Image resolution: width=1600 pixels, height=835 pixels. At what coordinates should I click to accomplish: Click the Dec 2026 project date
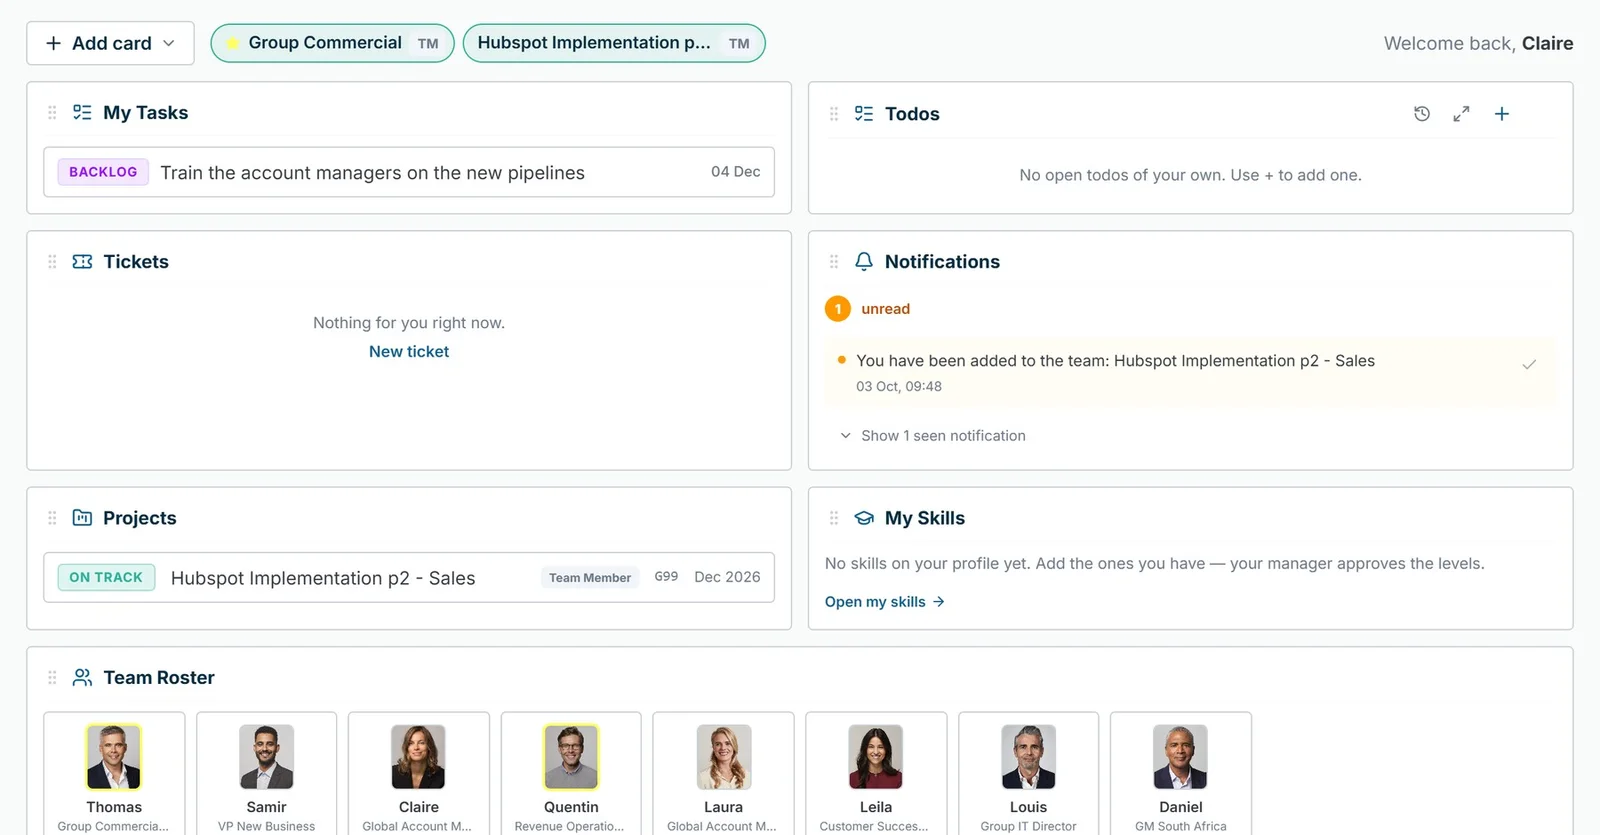(x=727, y=578)
